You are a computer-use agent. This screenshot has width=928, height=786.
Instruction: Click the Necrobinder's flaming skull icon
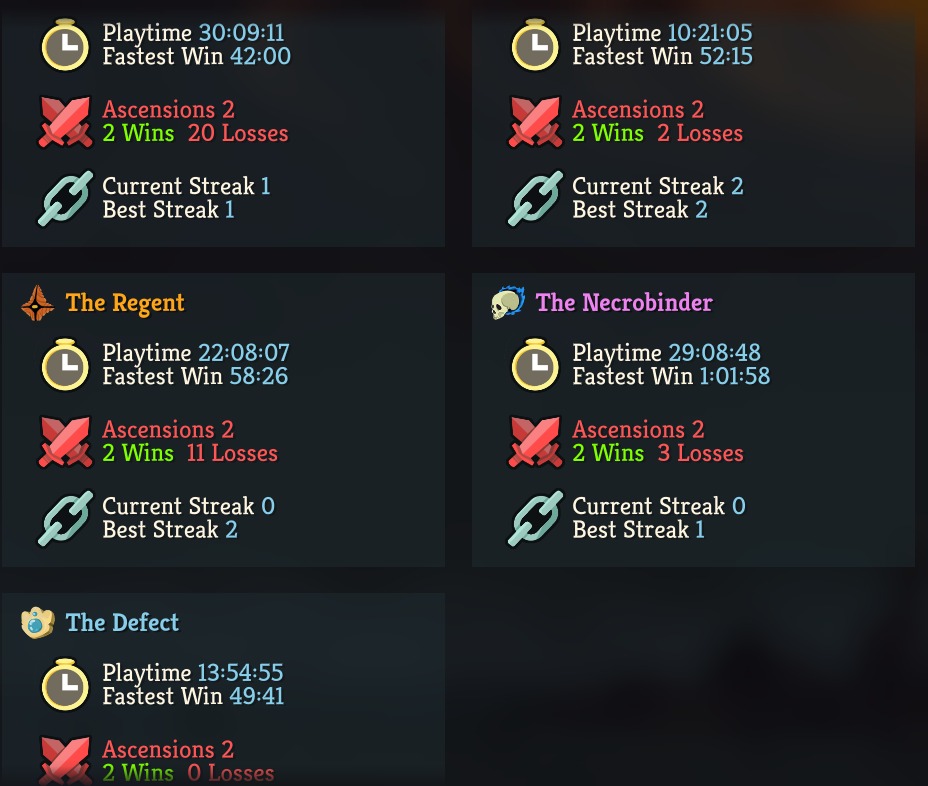pyautogui.click(x=508, y=302)
